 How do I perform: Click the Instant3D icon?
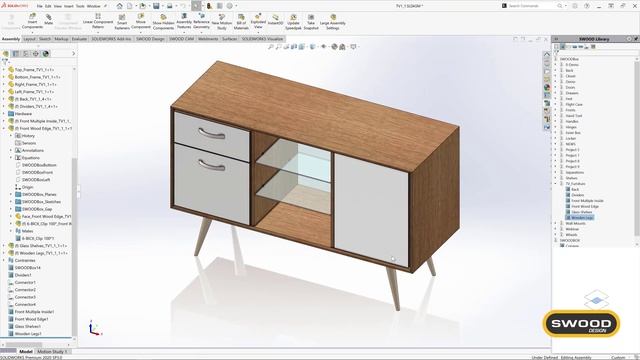[276, 20]
